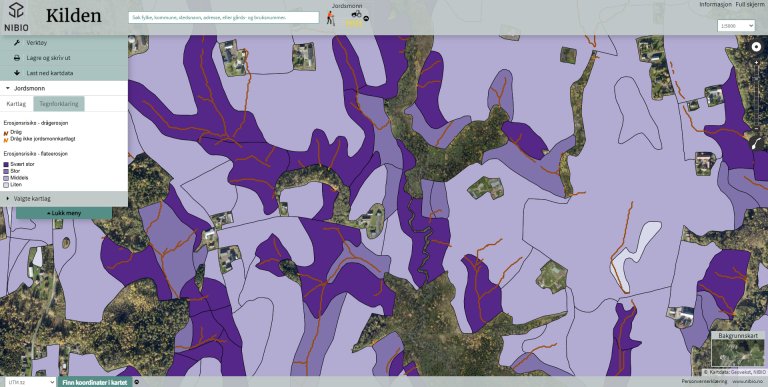The height and width of the screenshot is (387, 768).
Task: Switch to the Kartlag tab
Action: [x=16, y=104]
